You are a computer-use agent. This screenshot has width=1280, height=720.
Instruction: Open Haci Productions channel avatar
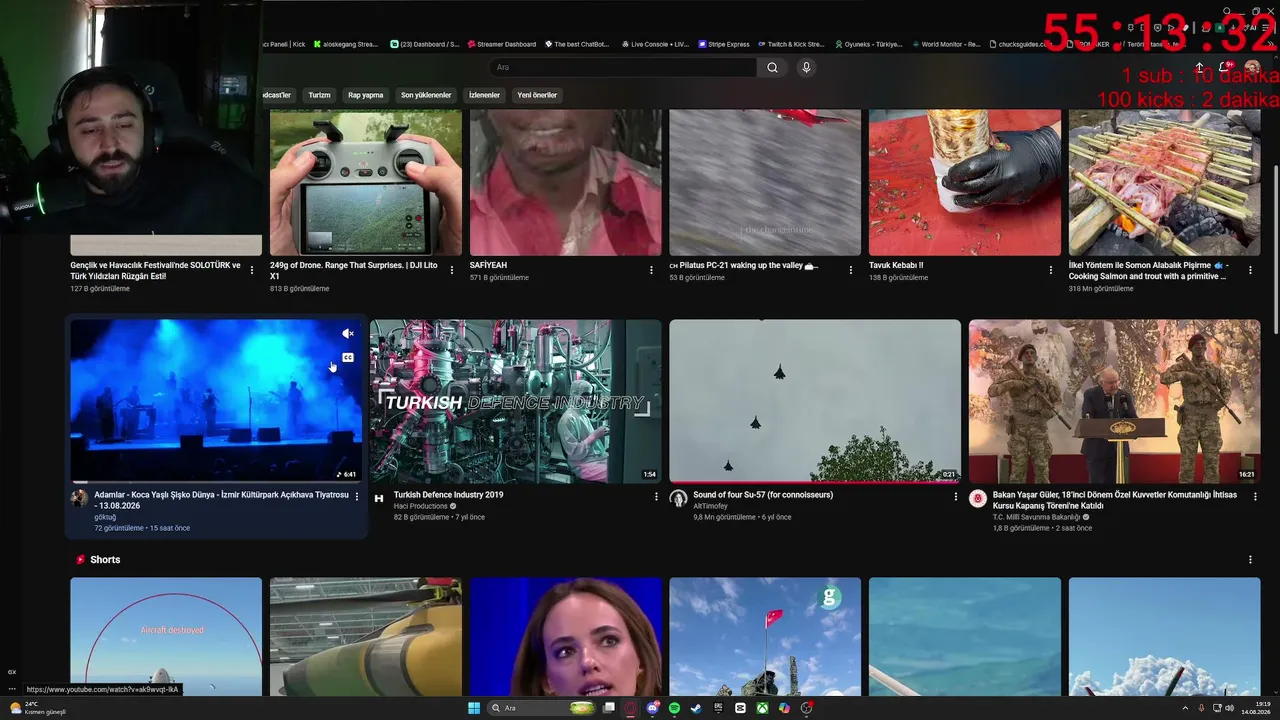379,498
